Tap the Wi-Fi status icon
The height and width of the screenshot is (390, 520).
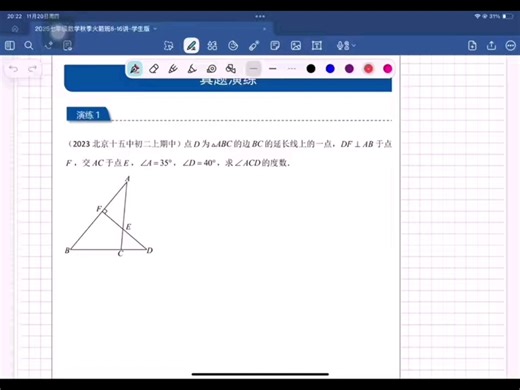tap(477, 16)
